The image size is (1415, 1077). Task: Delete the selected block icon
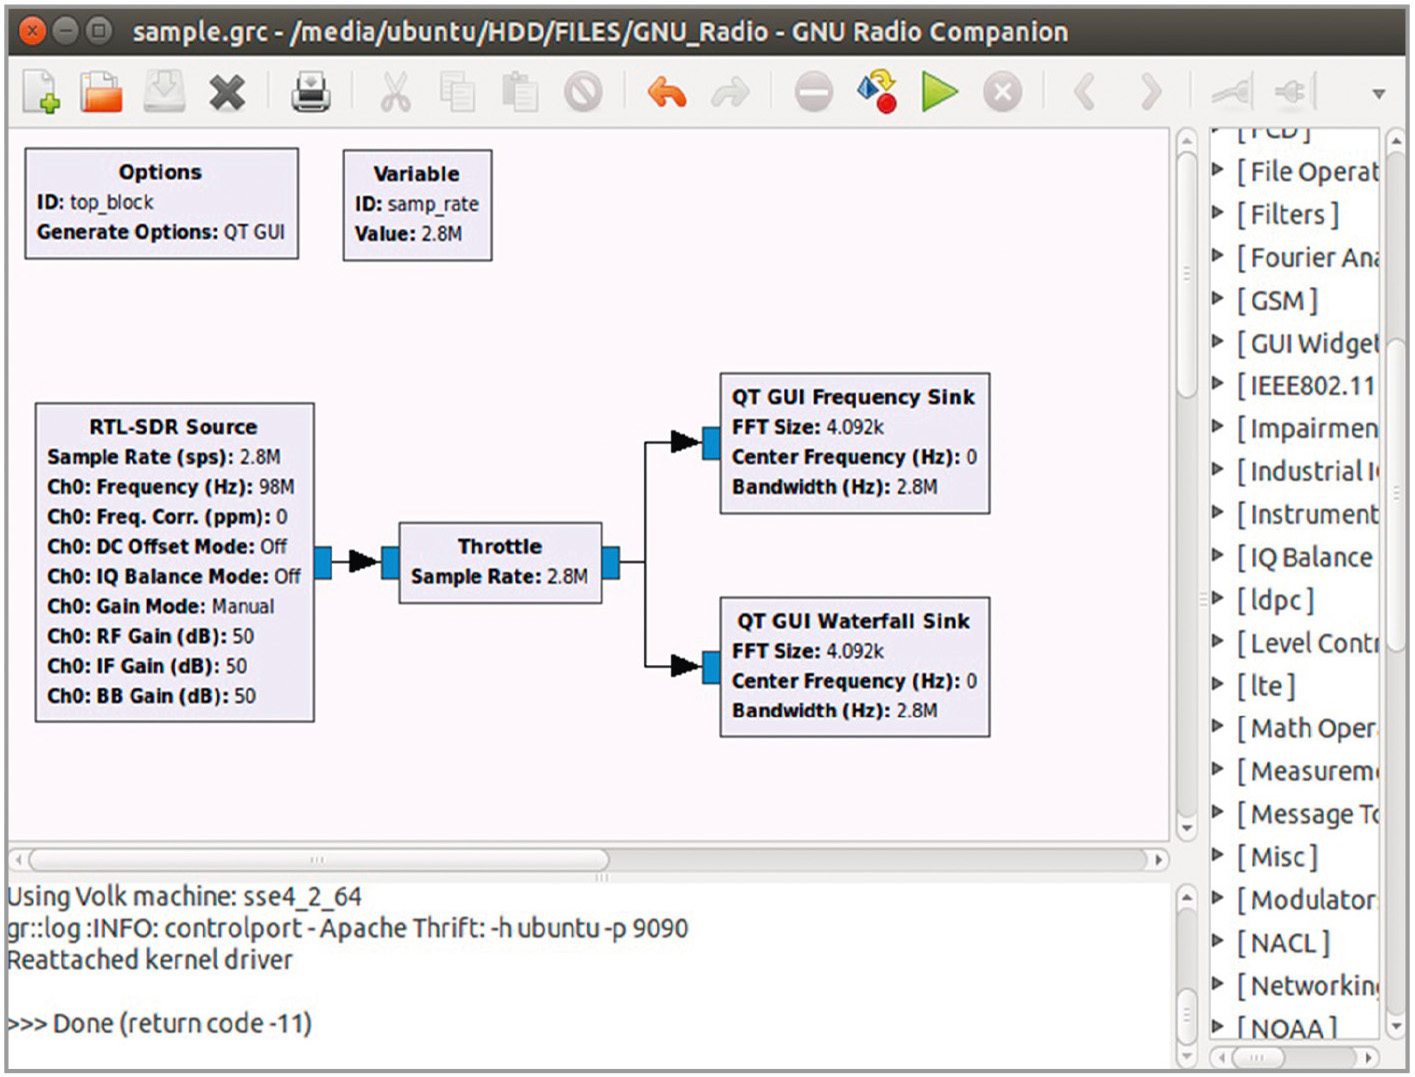583,93
